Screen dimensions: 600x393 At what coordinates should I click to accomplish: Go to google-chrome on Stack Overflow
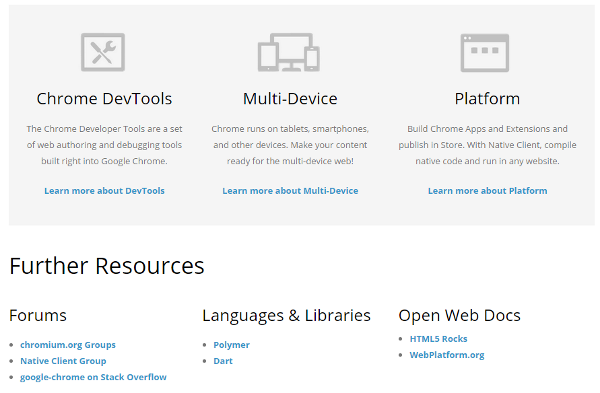point(93,377)
